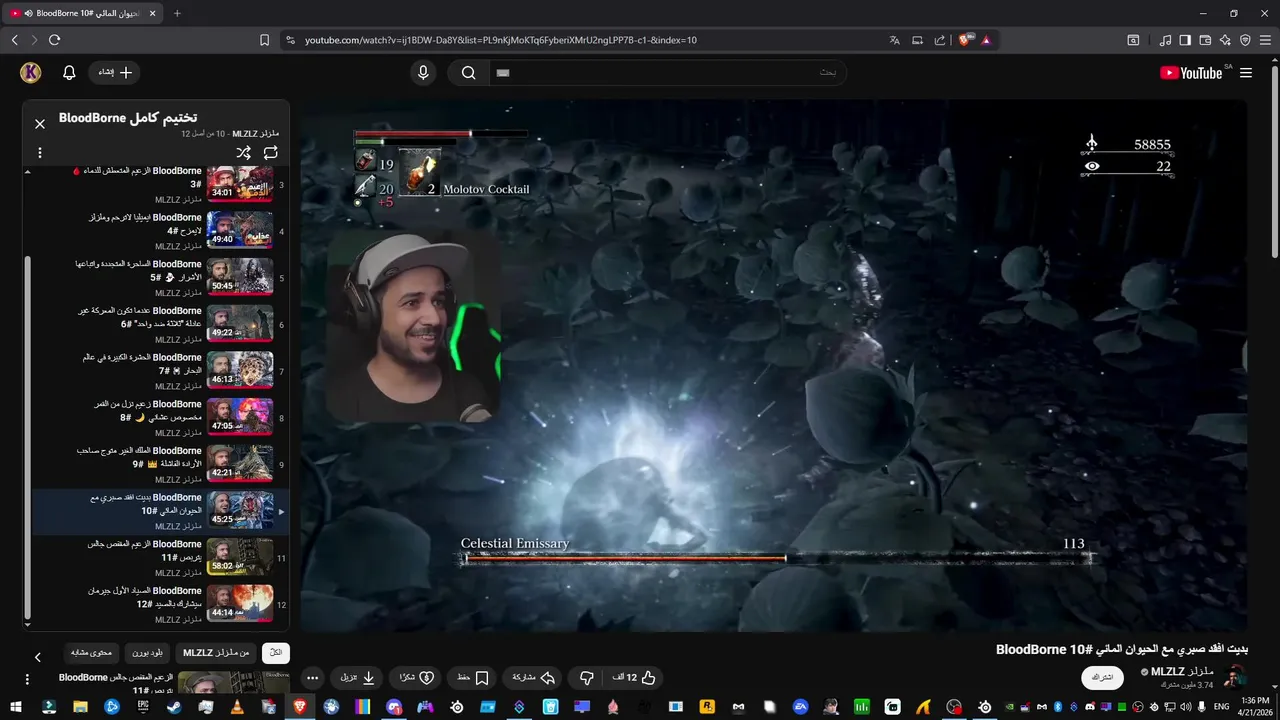
Task: Open Epic Games icon in the taskbar
Action: click(143, 707)
